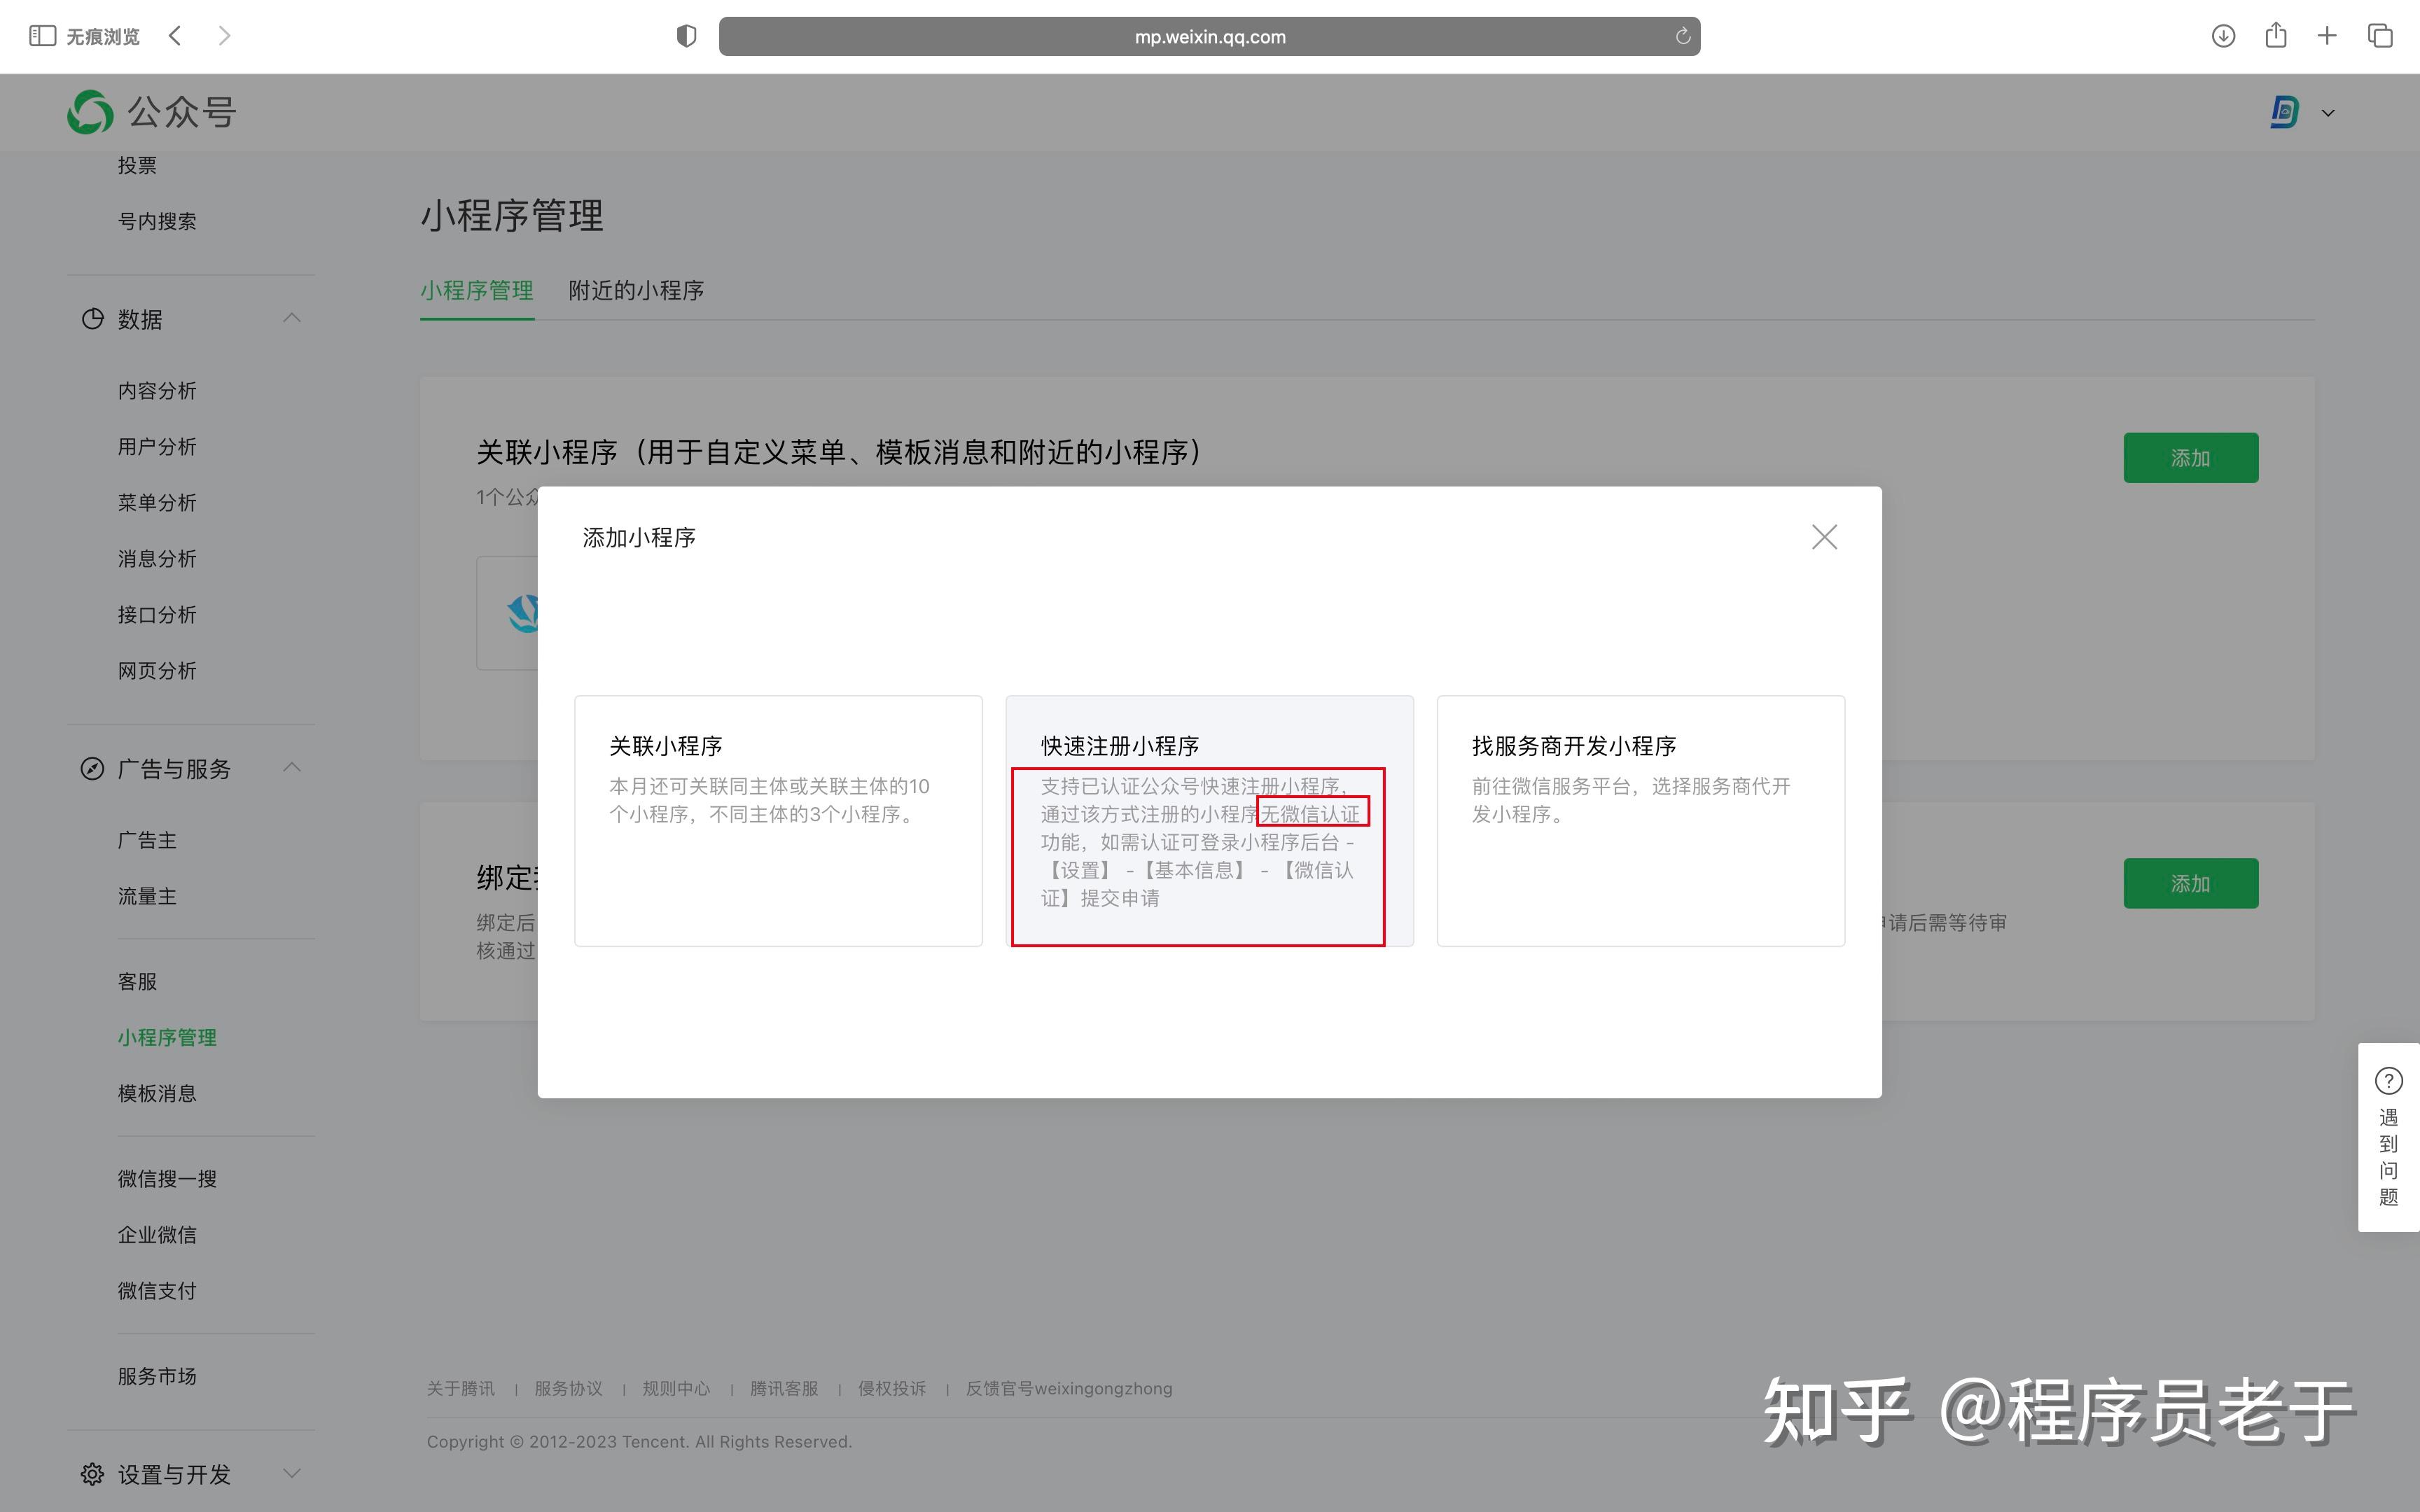
Task: Open 广告主 in the sidebar
Action: (x=147, y=840)
